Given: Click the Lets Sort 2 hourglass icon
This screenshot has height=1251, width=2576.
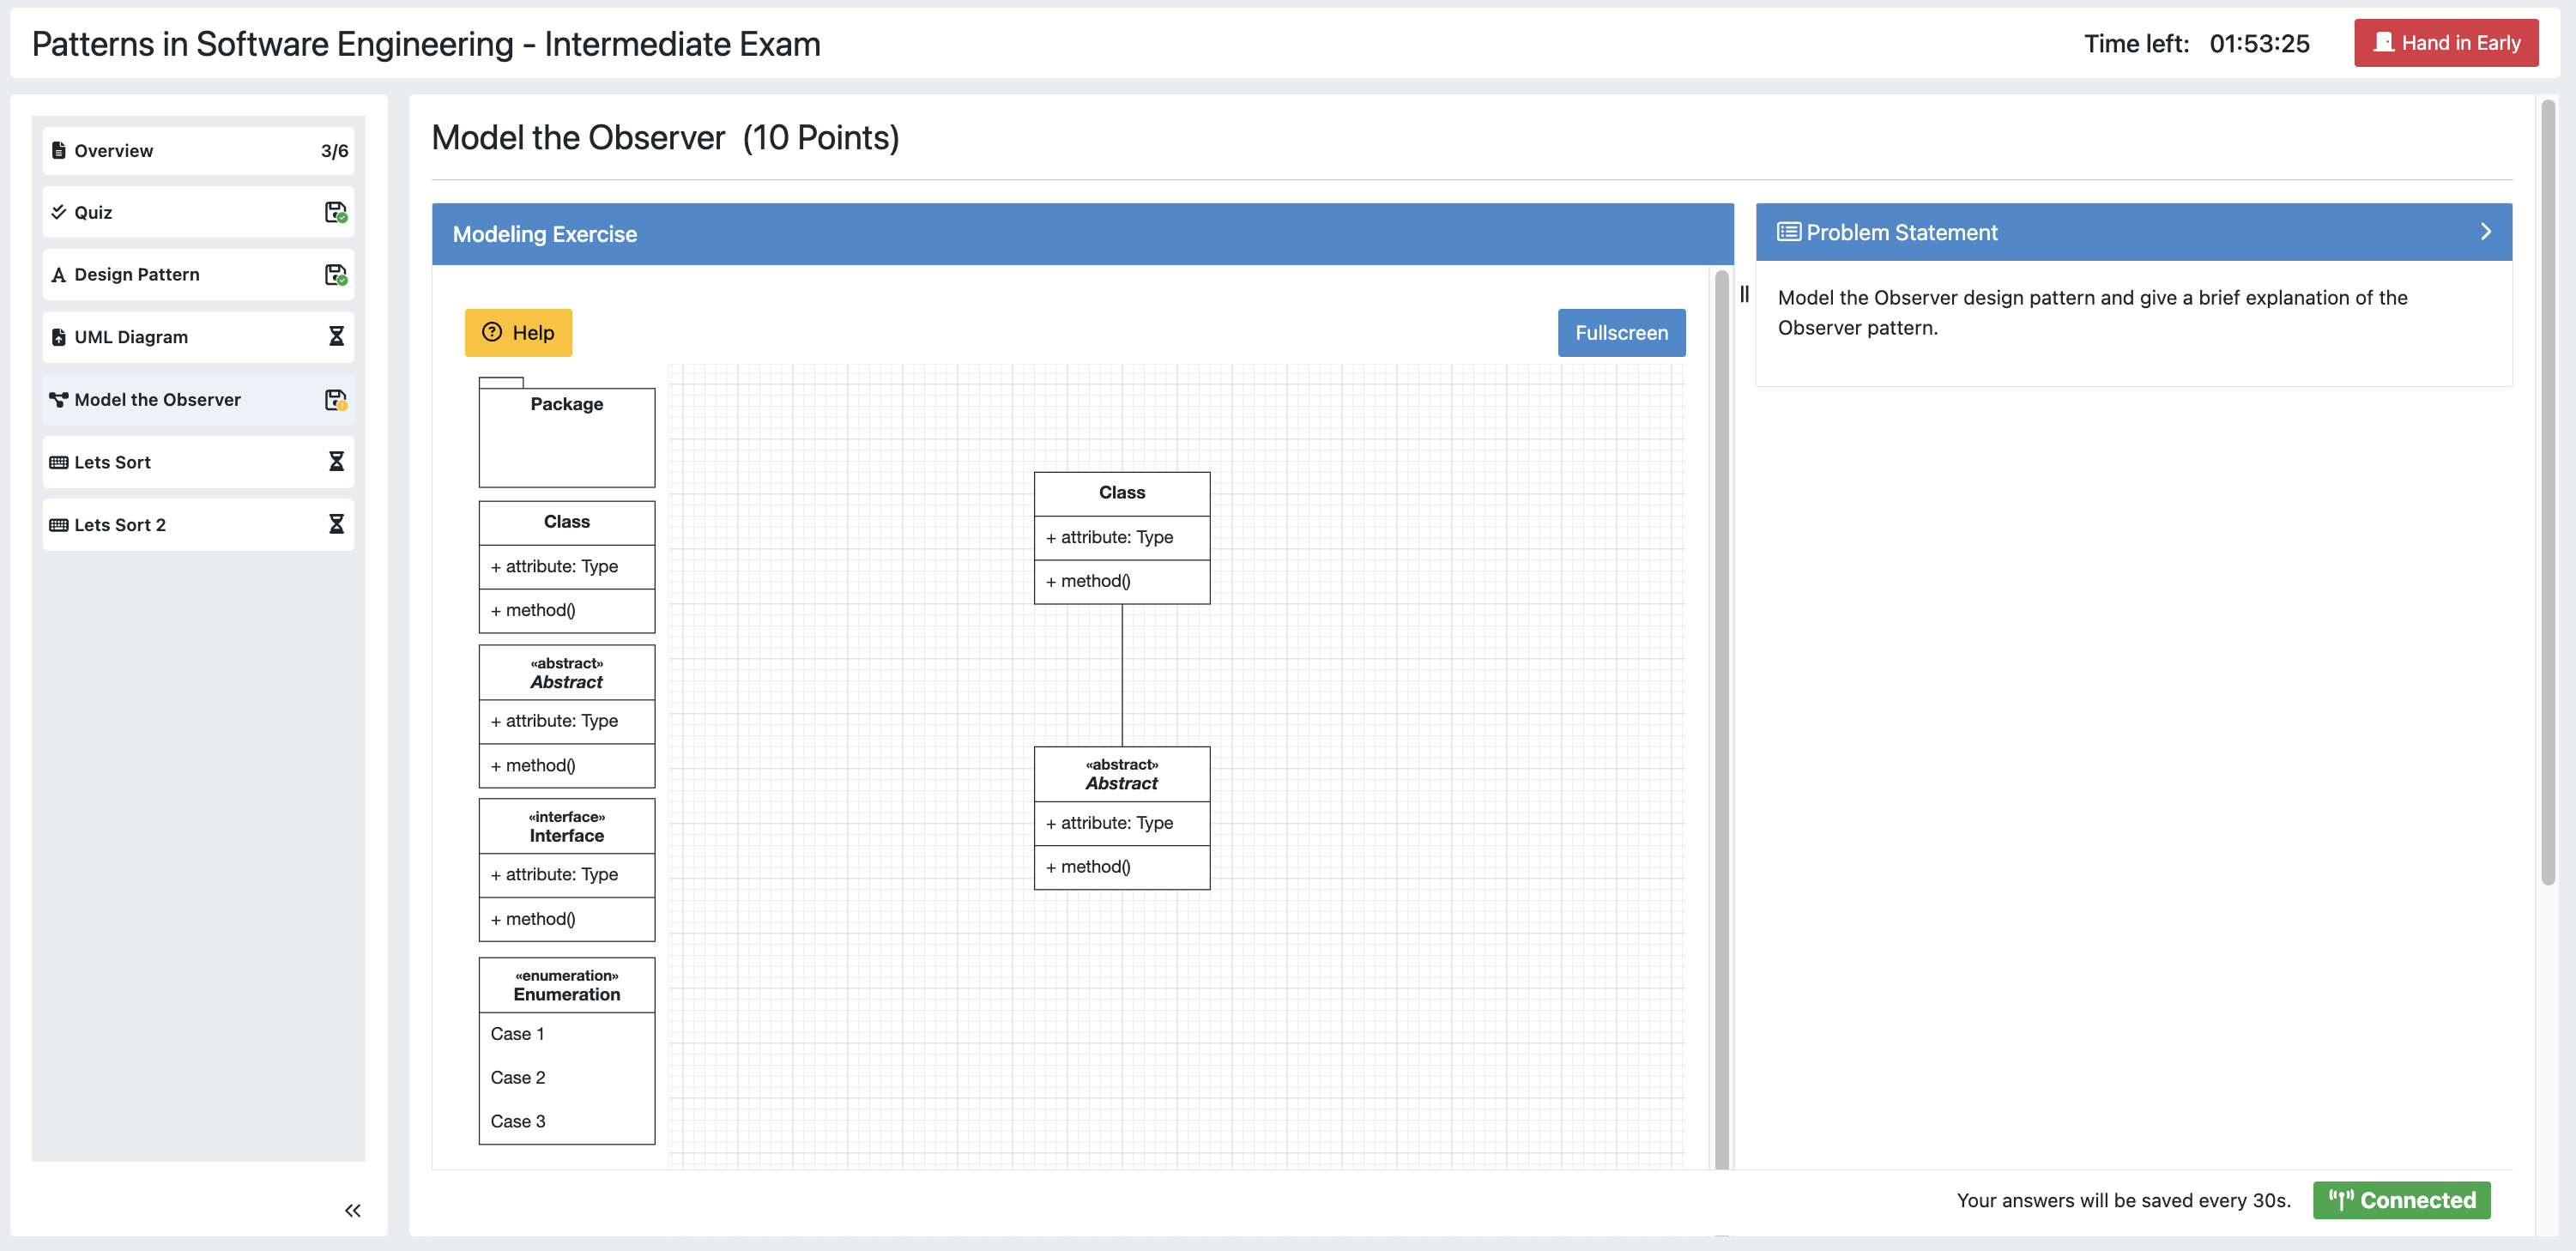Looking at the screenshot, I should [336, 525].
